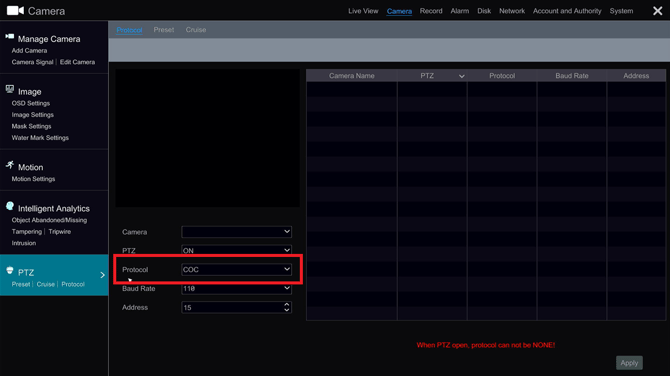This screenshot has height=376, width=670.
Task: Open the System menu
Action: [x=621, y=11]
